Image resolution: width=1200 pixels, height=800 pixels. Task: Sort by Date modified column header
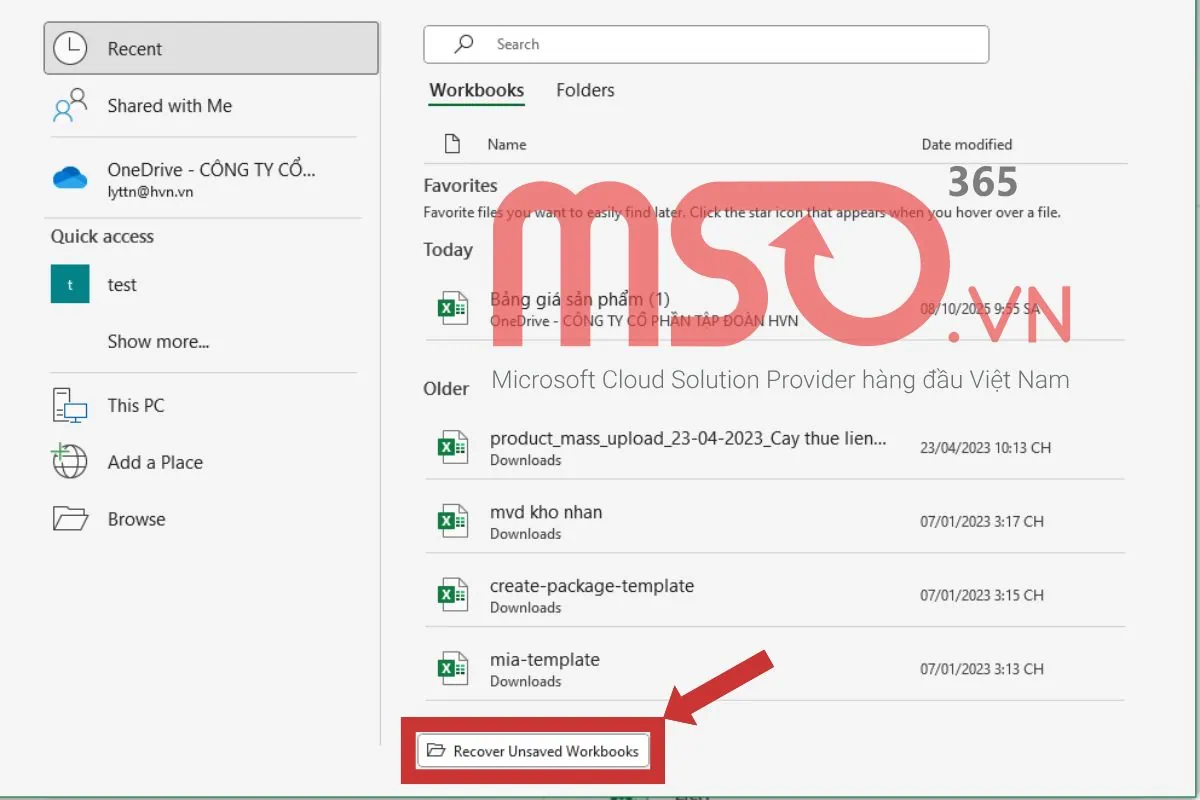[966, 144]
